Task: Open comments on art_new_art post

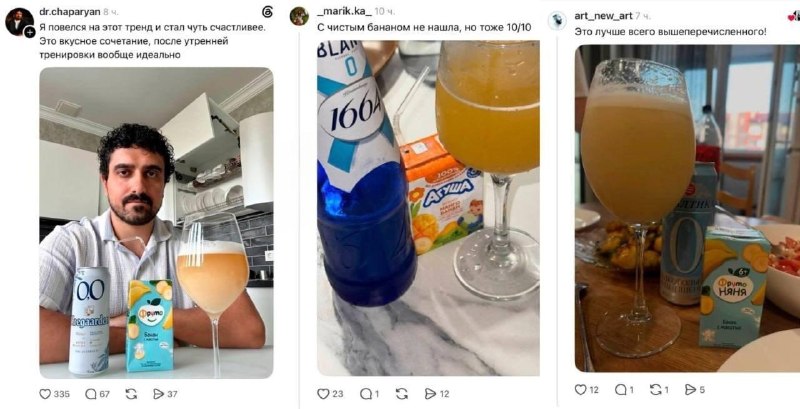Action: coord(620,390)
